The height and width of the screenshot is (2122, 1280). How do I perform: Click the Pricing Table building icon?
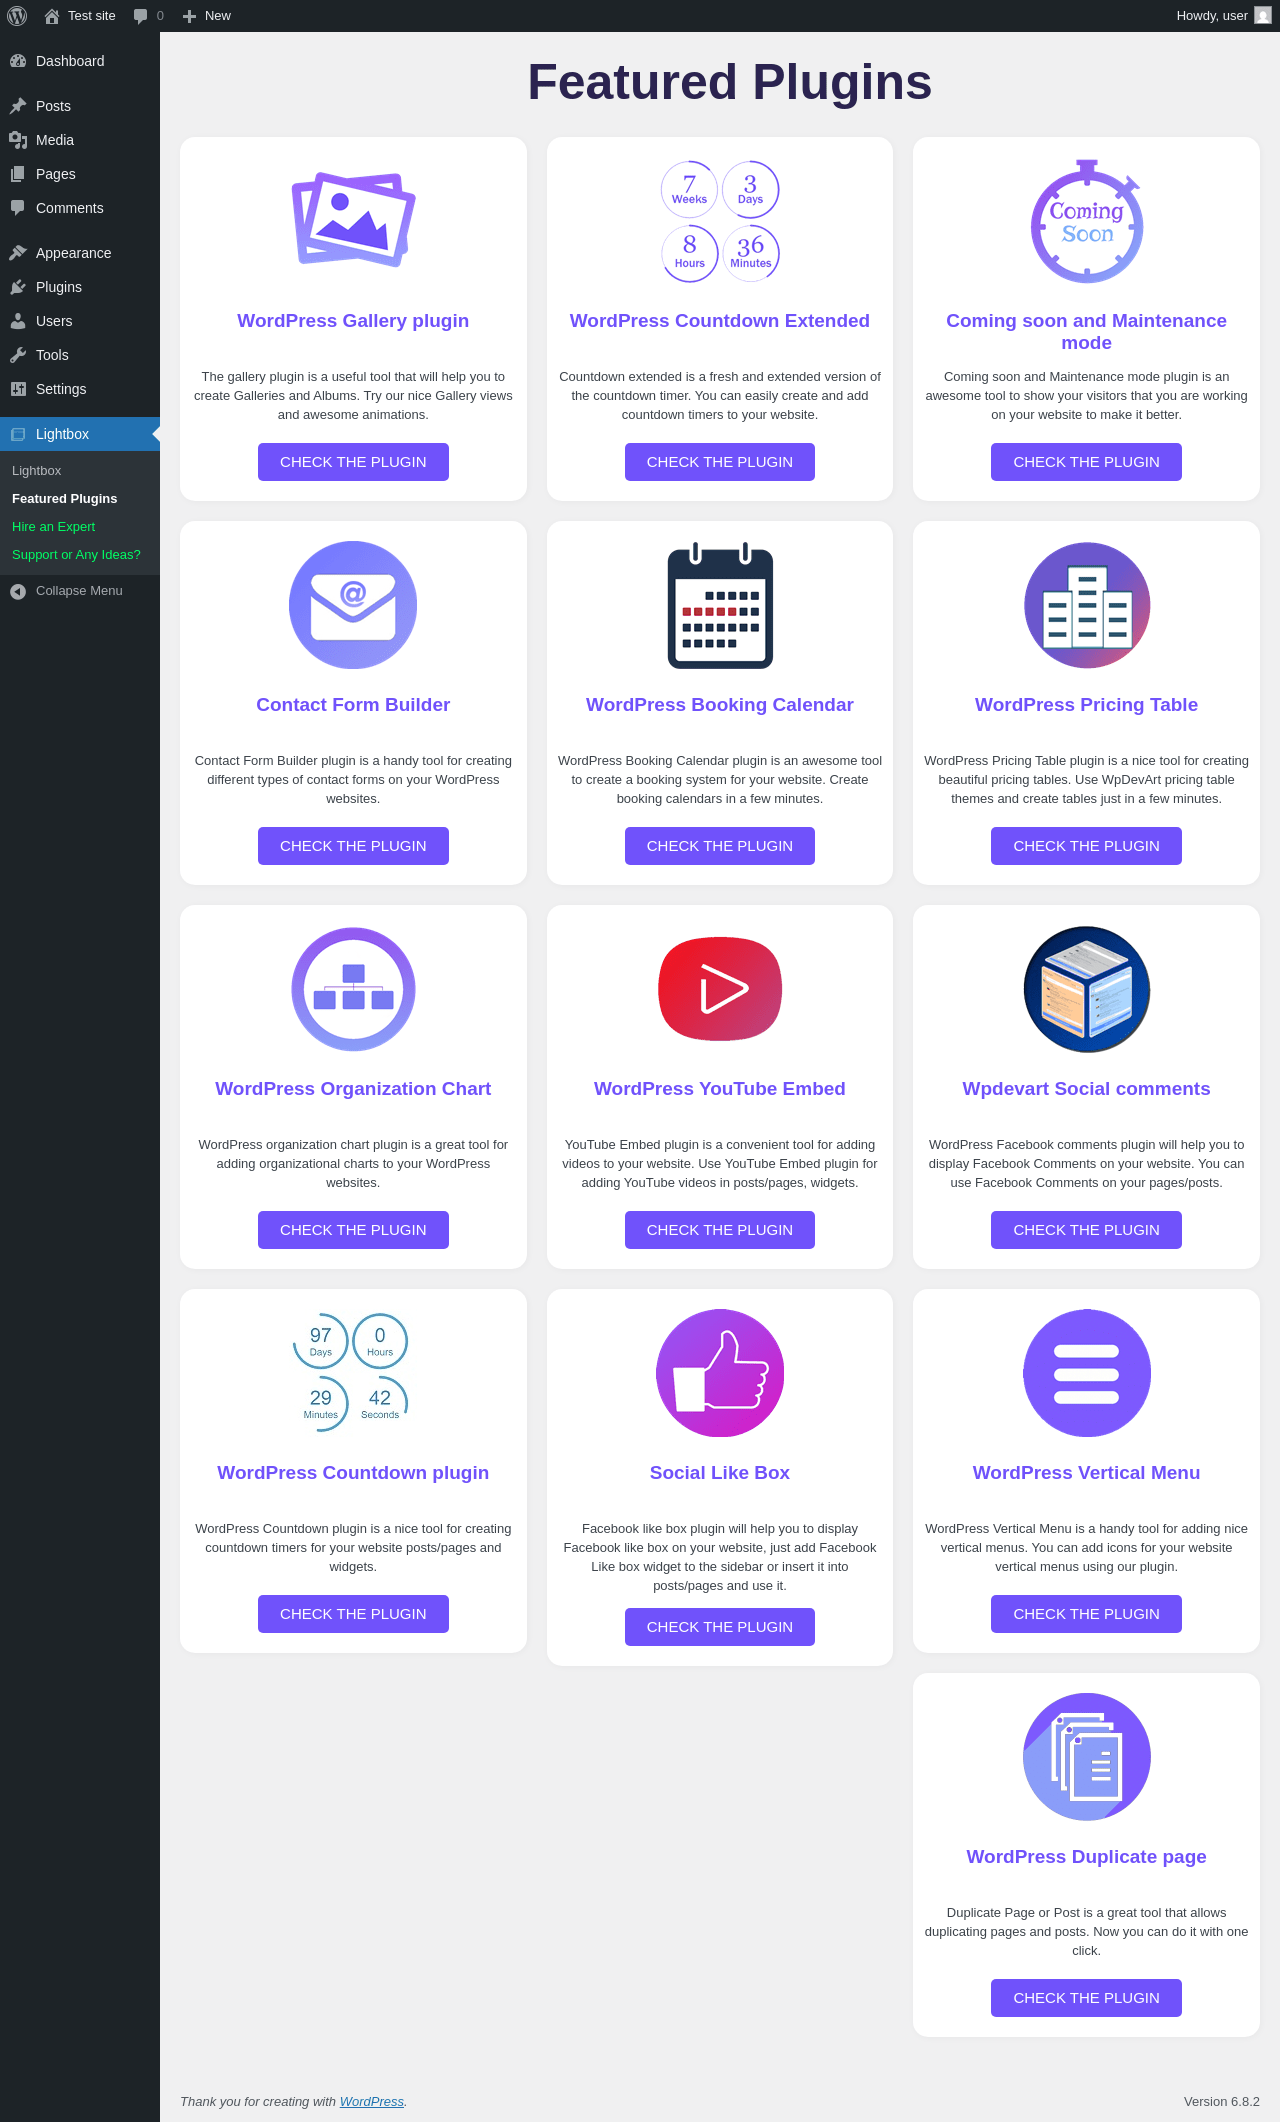(x=1087, y=605)
